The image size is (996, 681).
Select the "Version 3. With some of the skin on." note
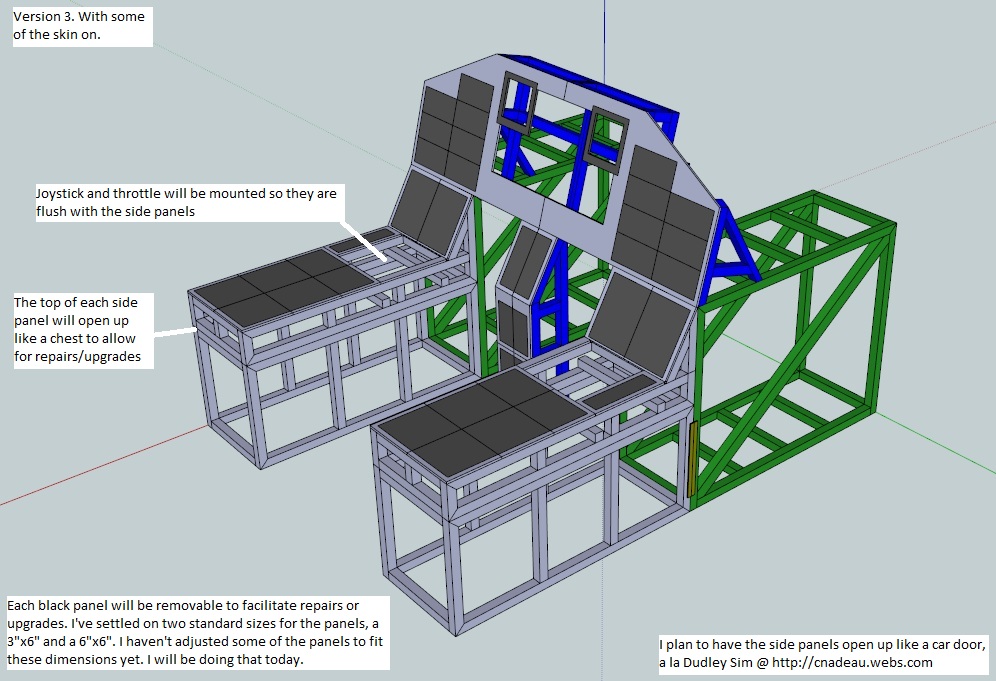pyautogui.click(x=82, y=26)
